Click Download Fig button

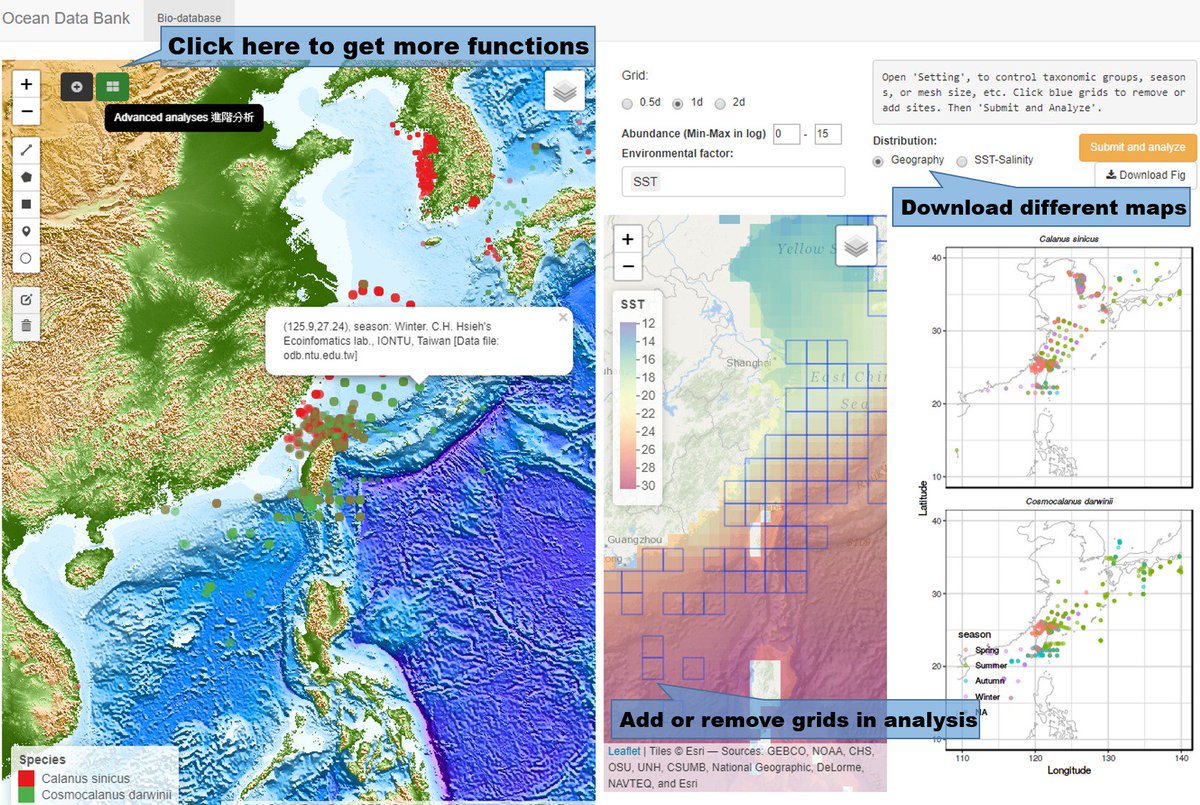[1145, 175]
